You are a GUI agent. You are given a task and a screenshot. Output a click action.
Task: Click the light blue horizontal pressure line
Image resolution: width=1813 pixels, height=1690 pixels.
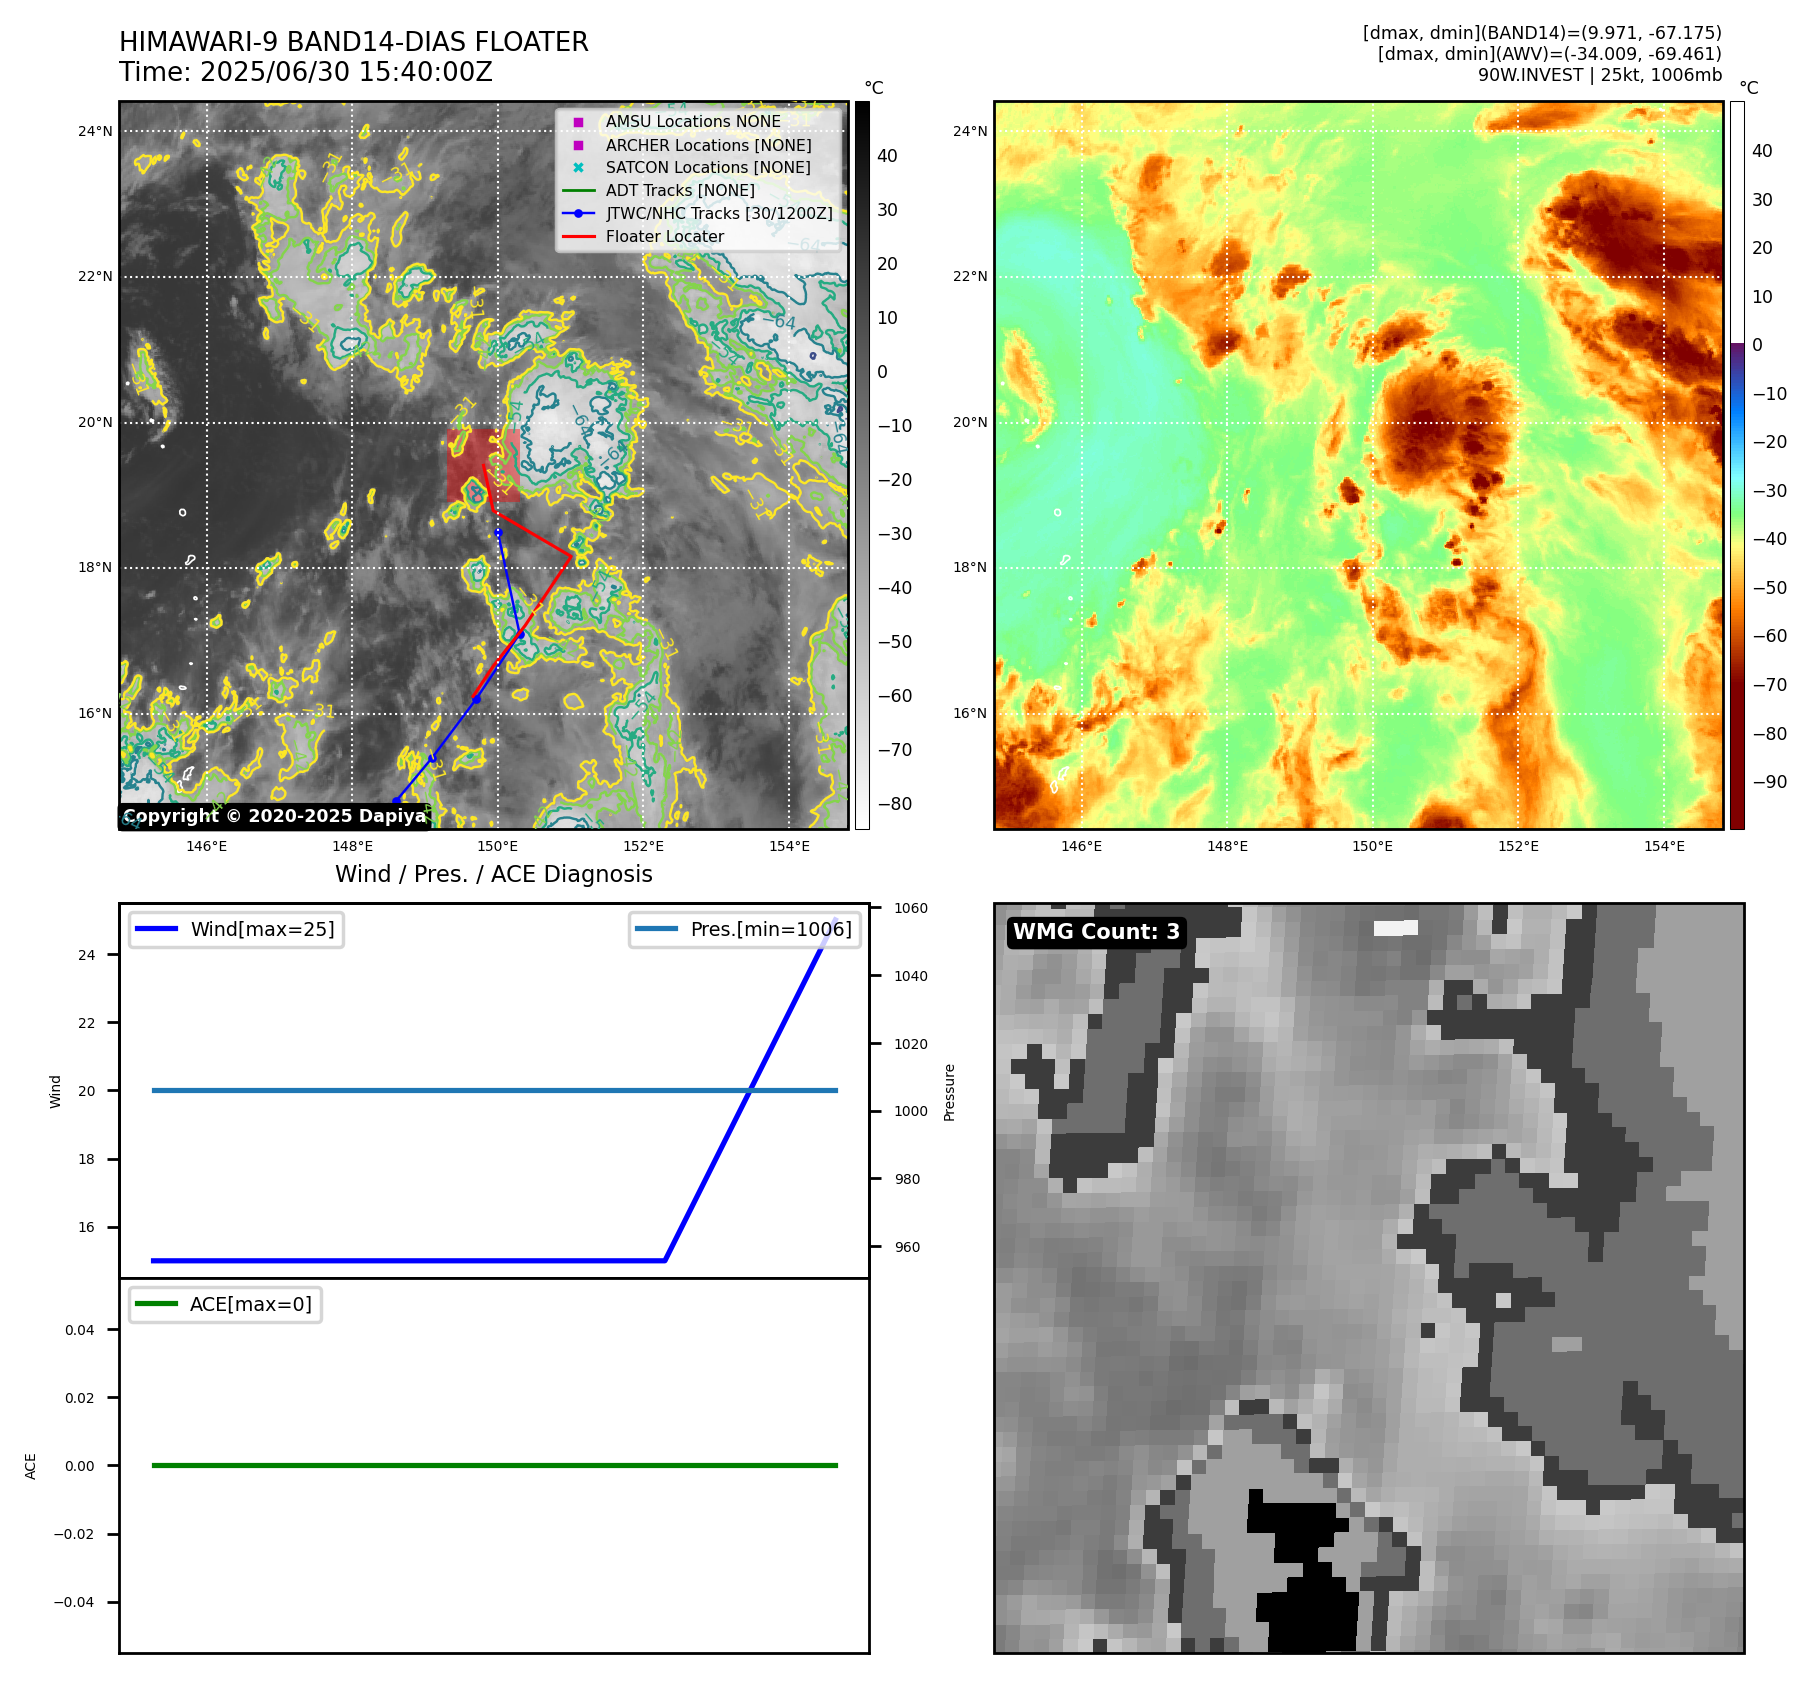[494, 1090]
